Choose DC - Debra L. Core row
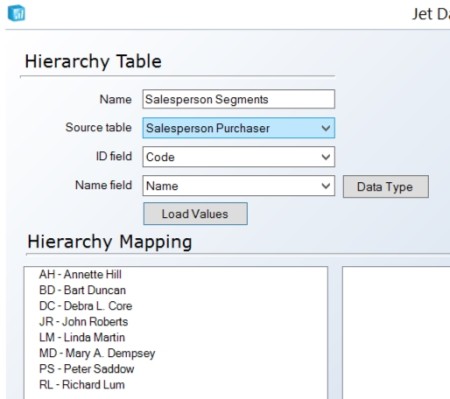 tap(86, 306)
